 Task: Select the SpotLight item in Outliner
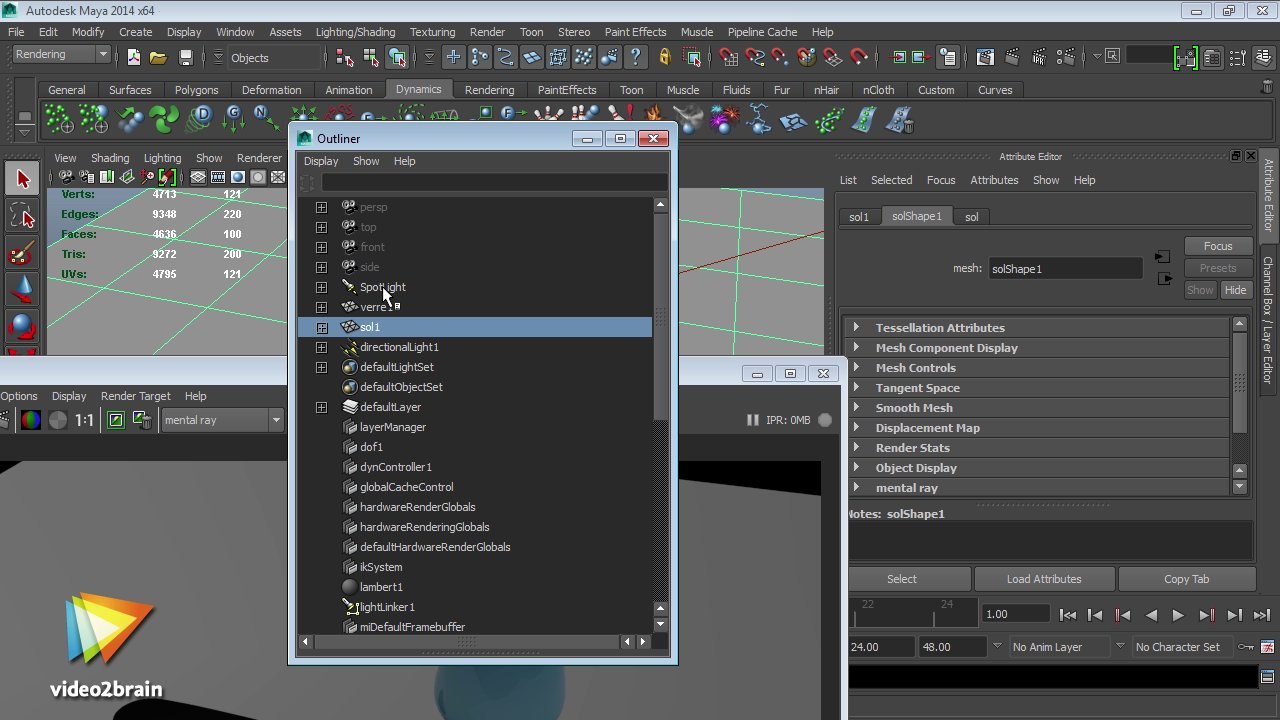coord(382,287)
